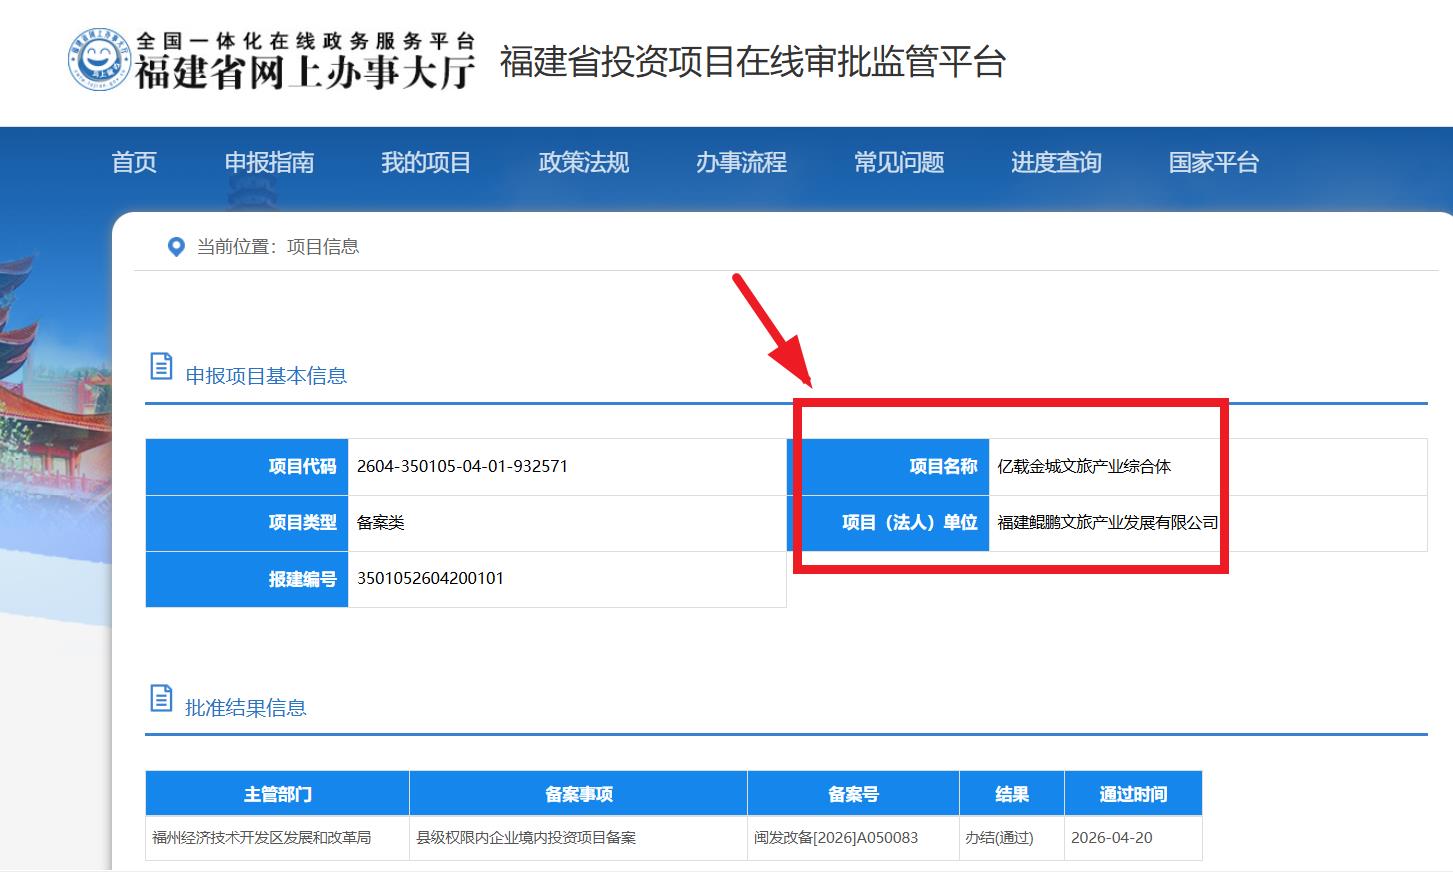Click the document icon next to 申报项目基本信息
This screenshot has width=1453, height=874.
coord(161,367)
